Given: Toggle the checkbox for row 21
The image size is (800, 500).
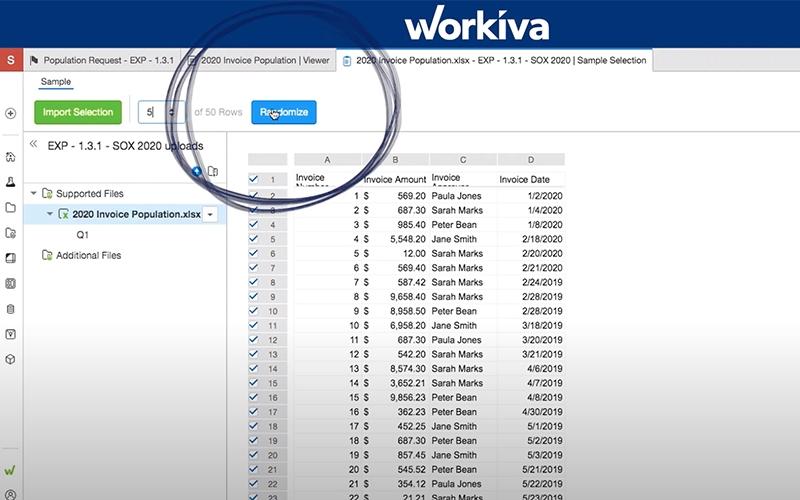Looking at the screenshot, I should [254, 469].
